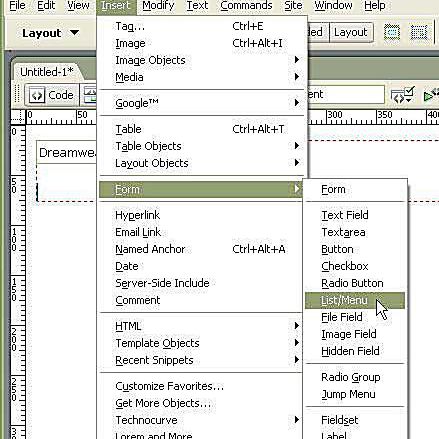This screenshot has height=439, width=439.
Task: Click the Split view icon beside Code
Action: 89,95
